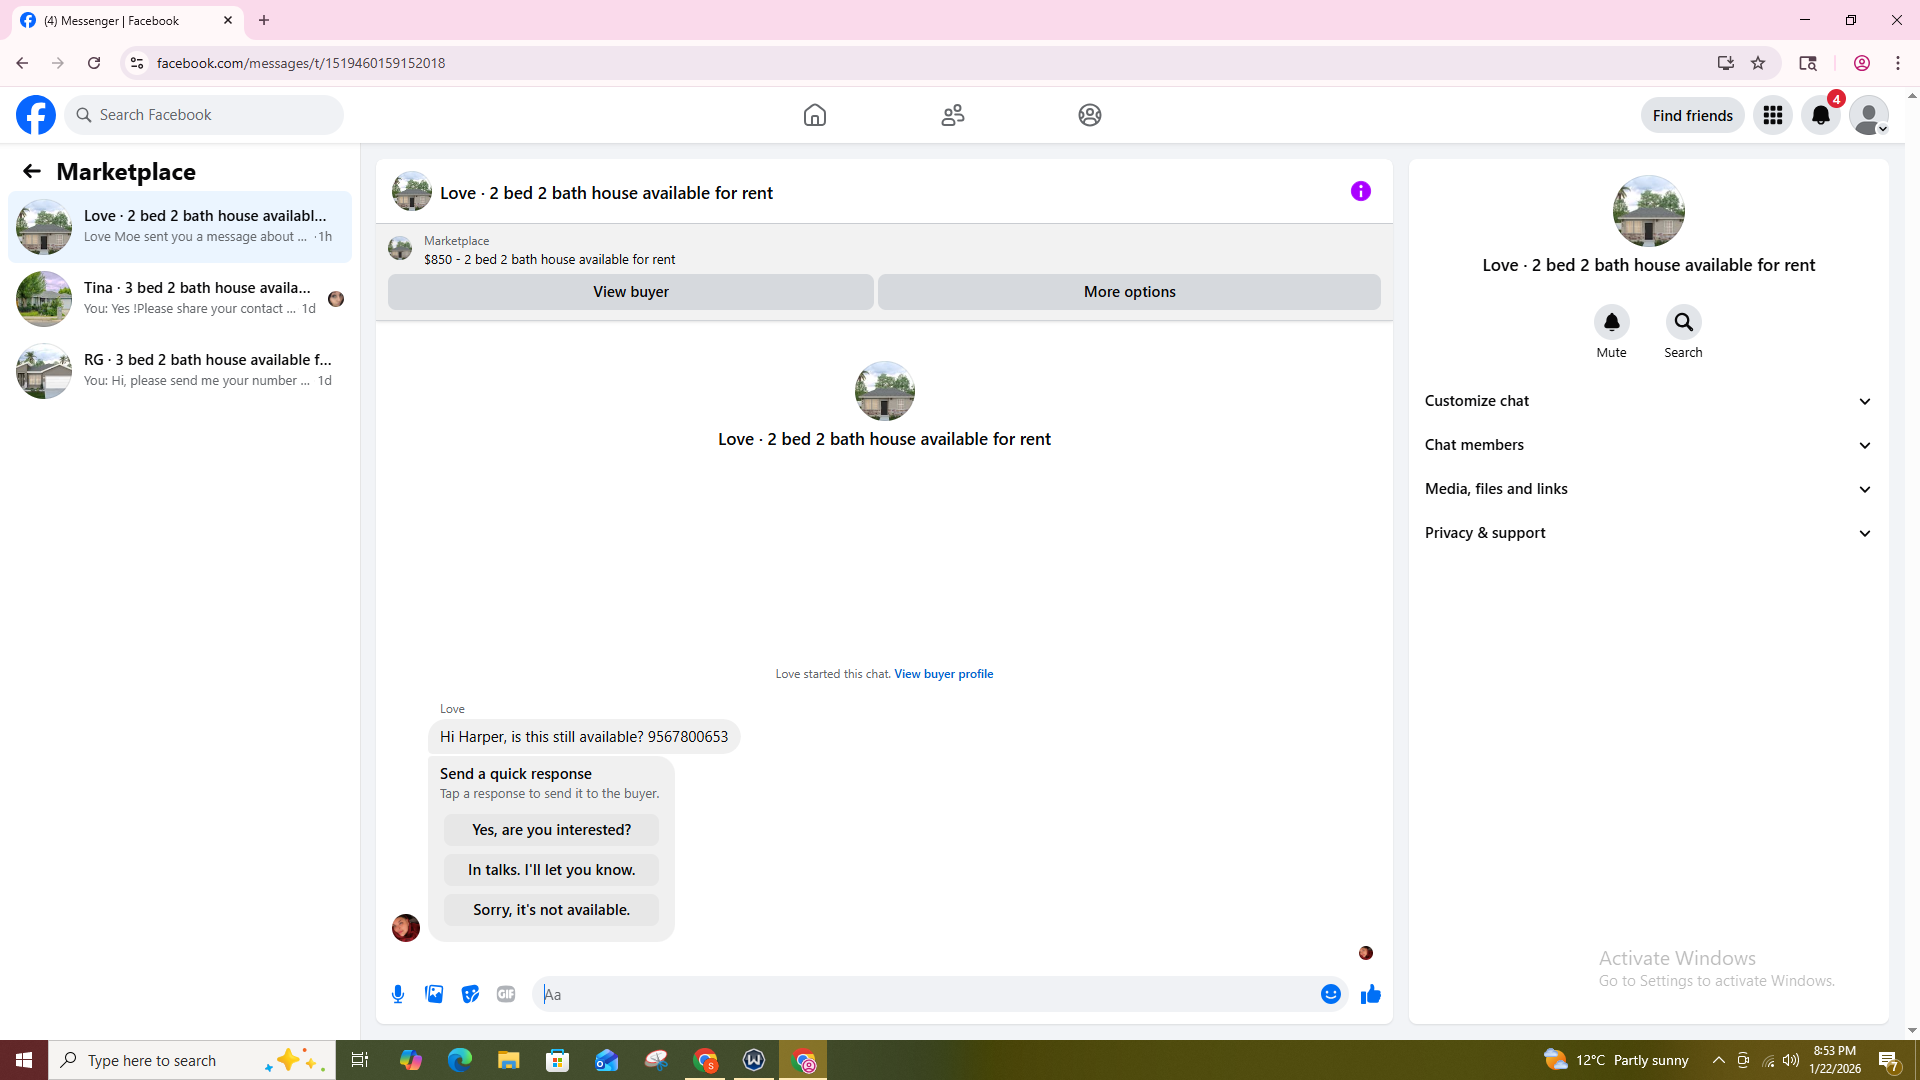The width and height of the screenshot is (1920, 1080).
Task: Focus the Search Facebook field
Action: 204,115
